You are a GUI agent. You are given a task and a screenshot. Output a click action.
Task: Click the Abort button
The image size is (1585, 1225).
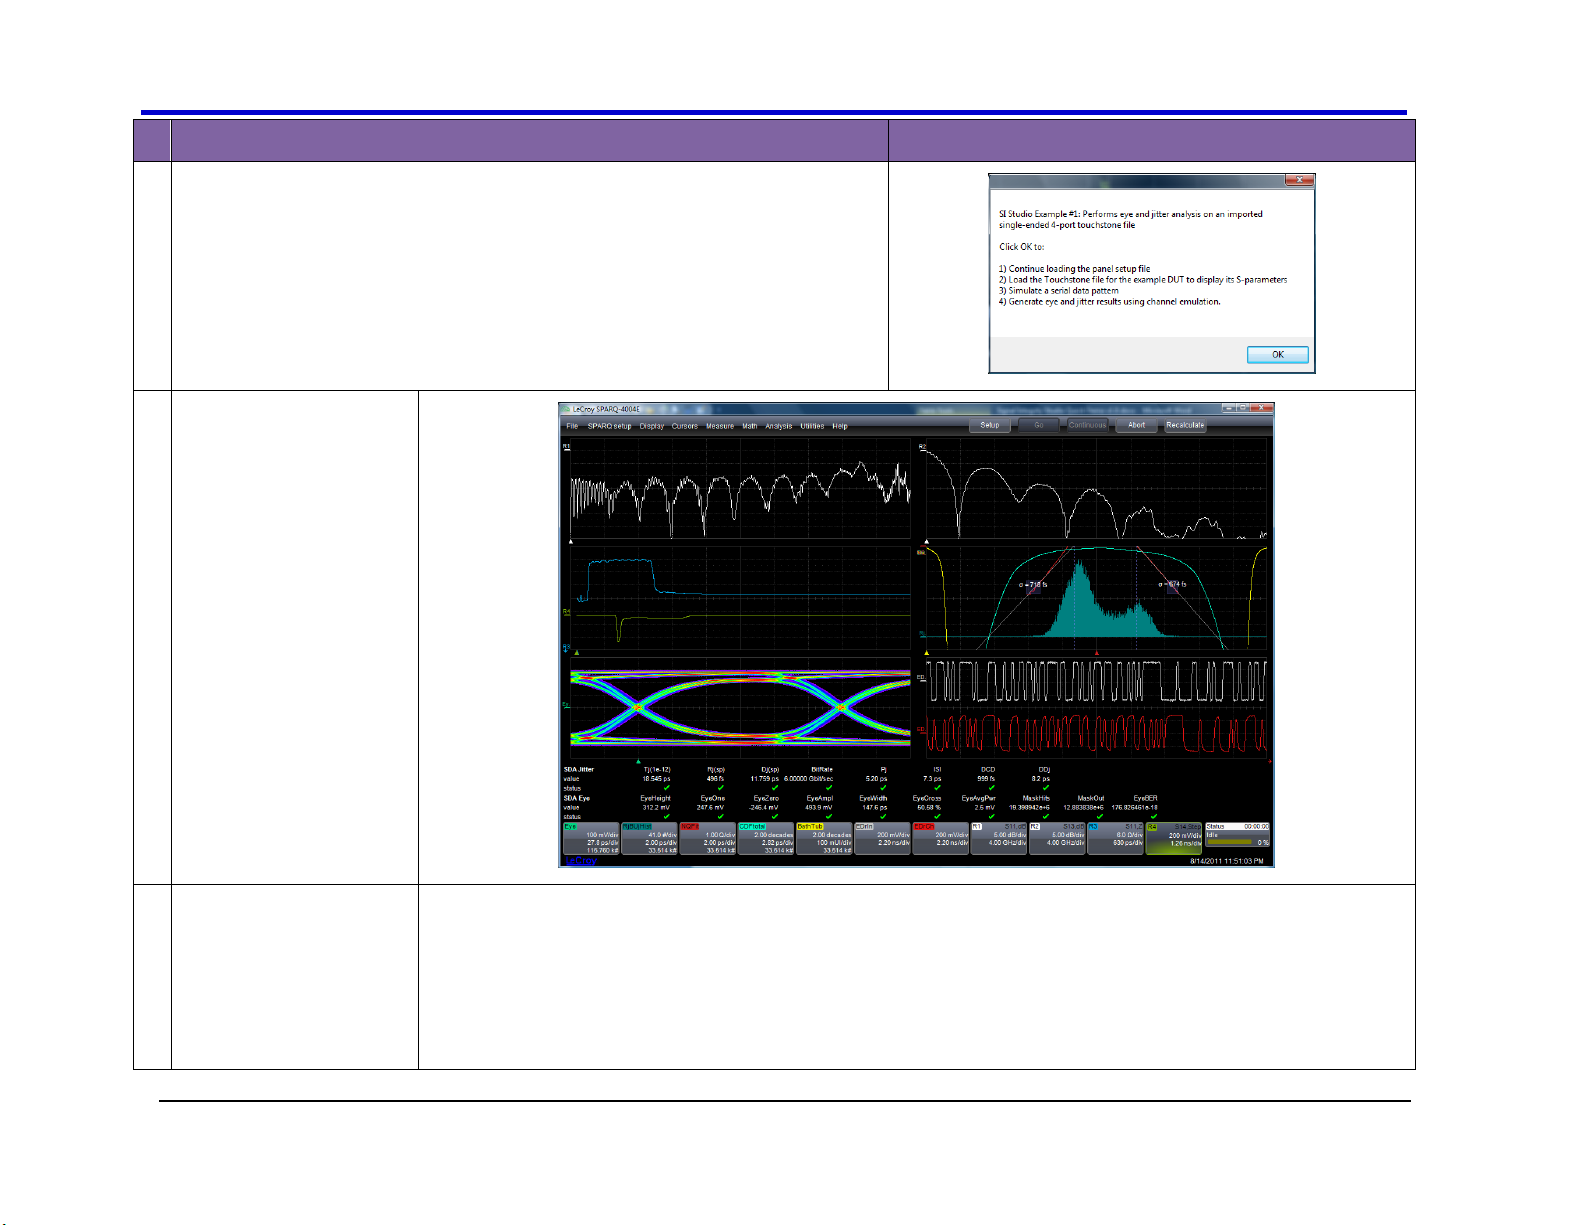1137,425
